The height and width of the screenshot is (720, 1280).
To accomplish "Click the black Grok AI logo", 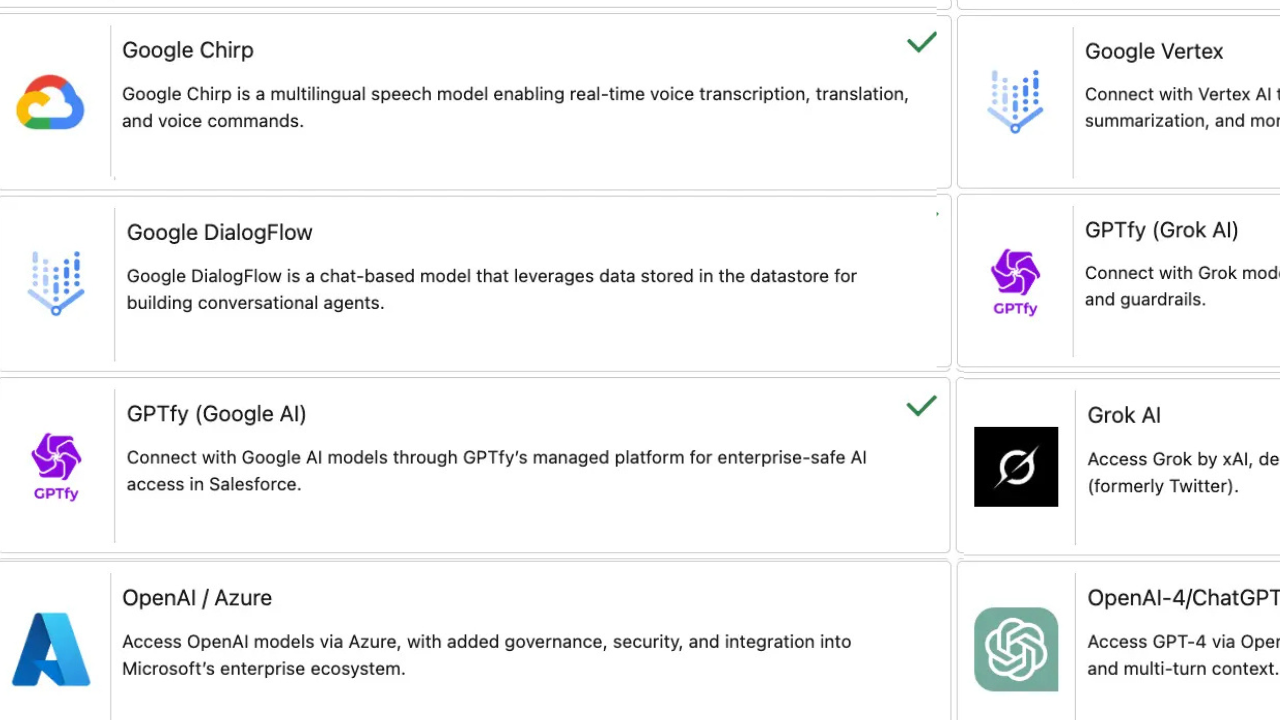I will [1016, 467].
